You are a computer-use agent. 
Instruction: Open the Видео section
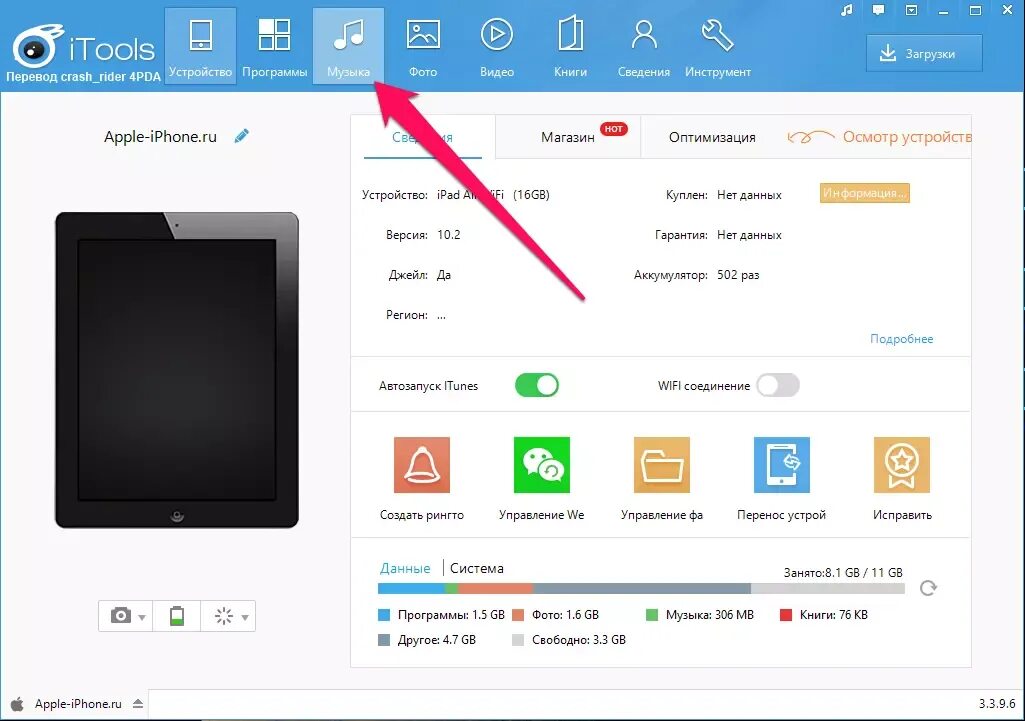click(497, 46)
